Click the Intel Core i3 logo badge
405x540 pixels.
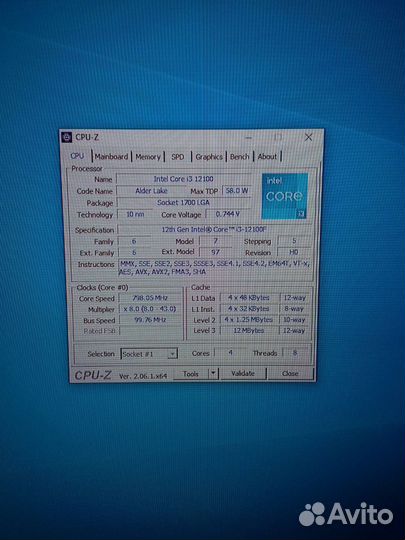click(x=284, y=196)
